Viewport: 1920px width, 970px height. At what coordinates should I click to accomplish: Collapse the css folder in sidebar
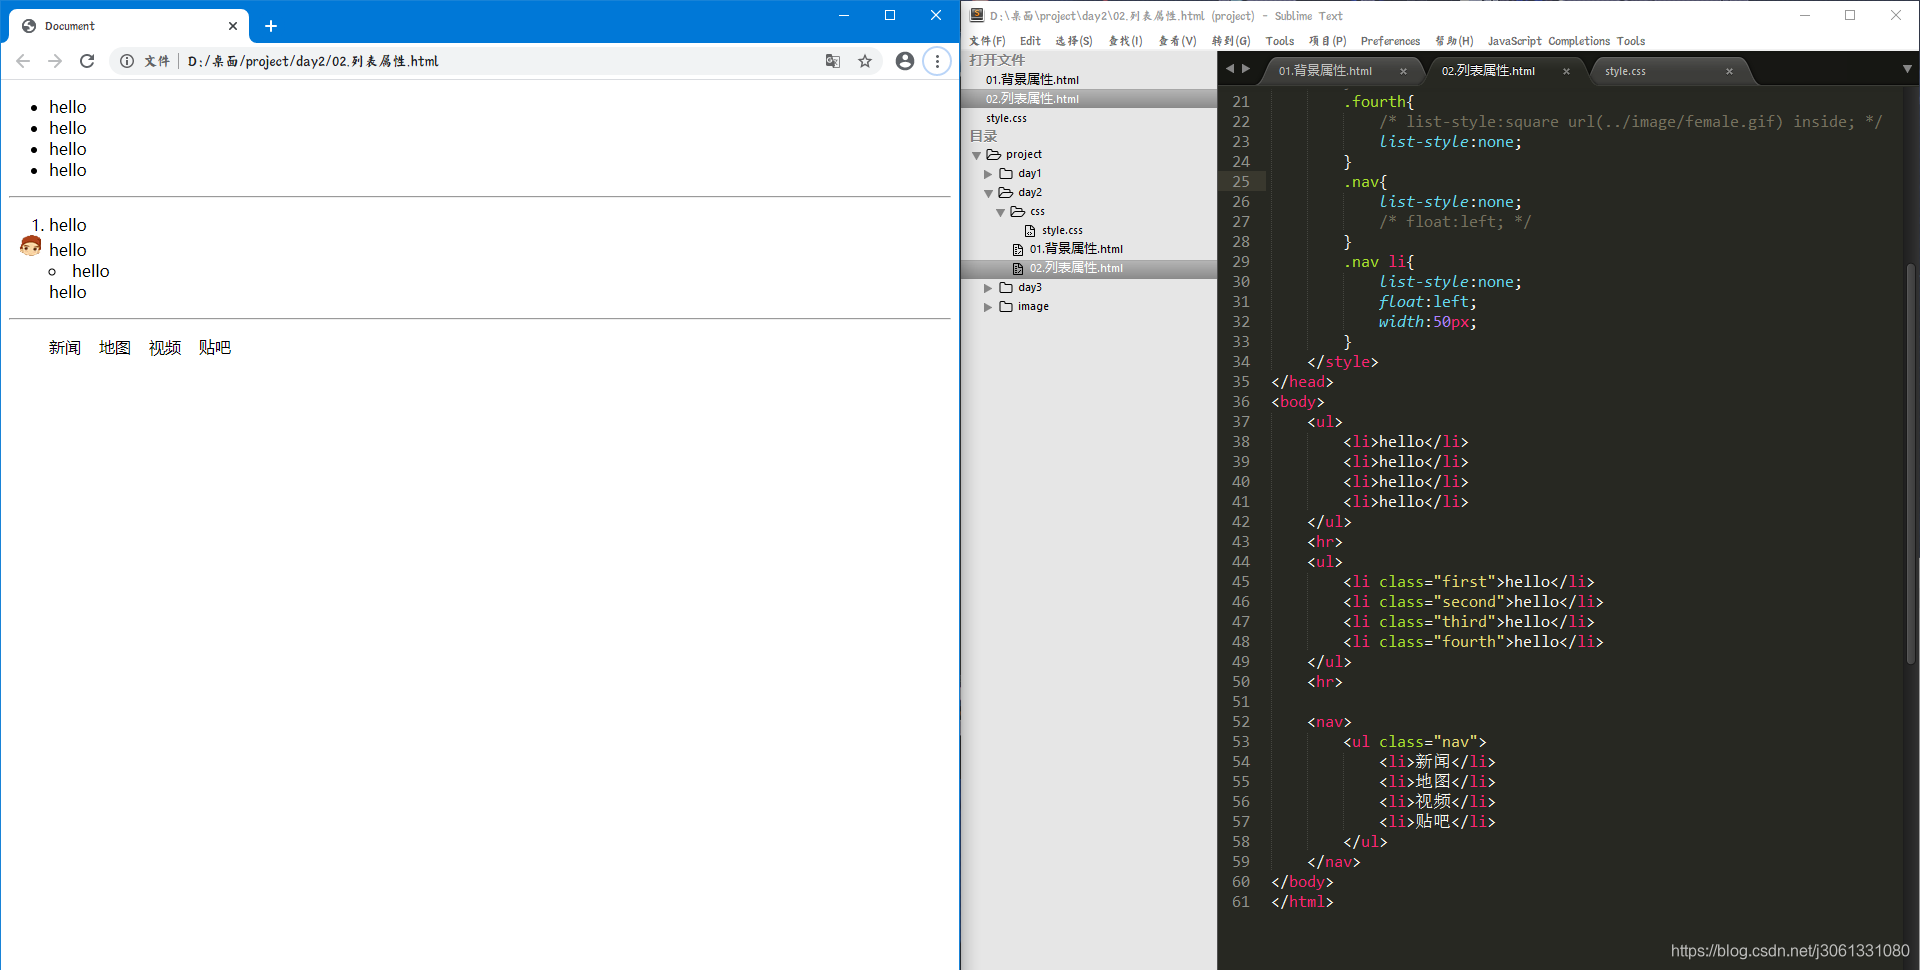(1000, 212)
